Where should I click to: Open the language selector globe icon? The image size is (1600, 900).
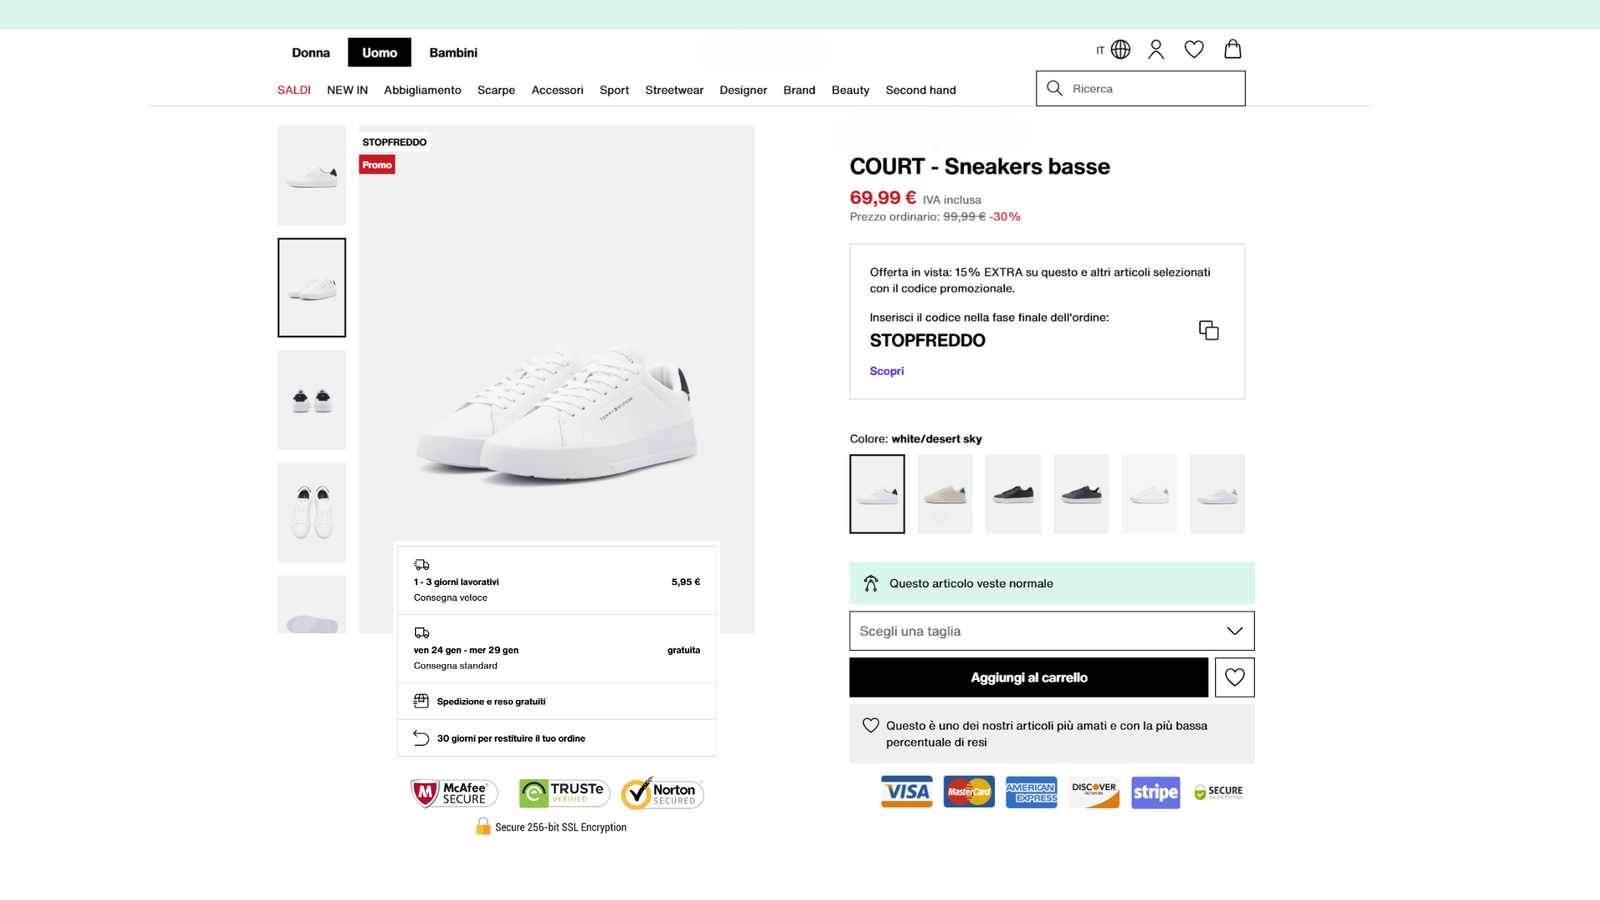pos(1120,50)
